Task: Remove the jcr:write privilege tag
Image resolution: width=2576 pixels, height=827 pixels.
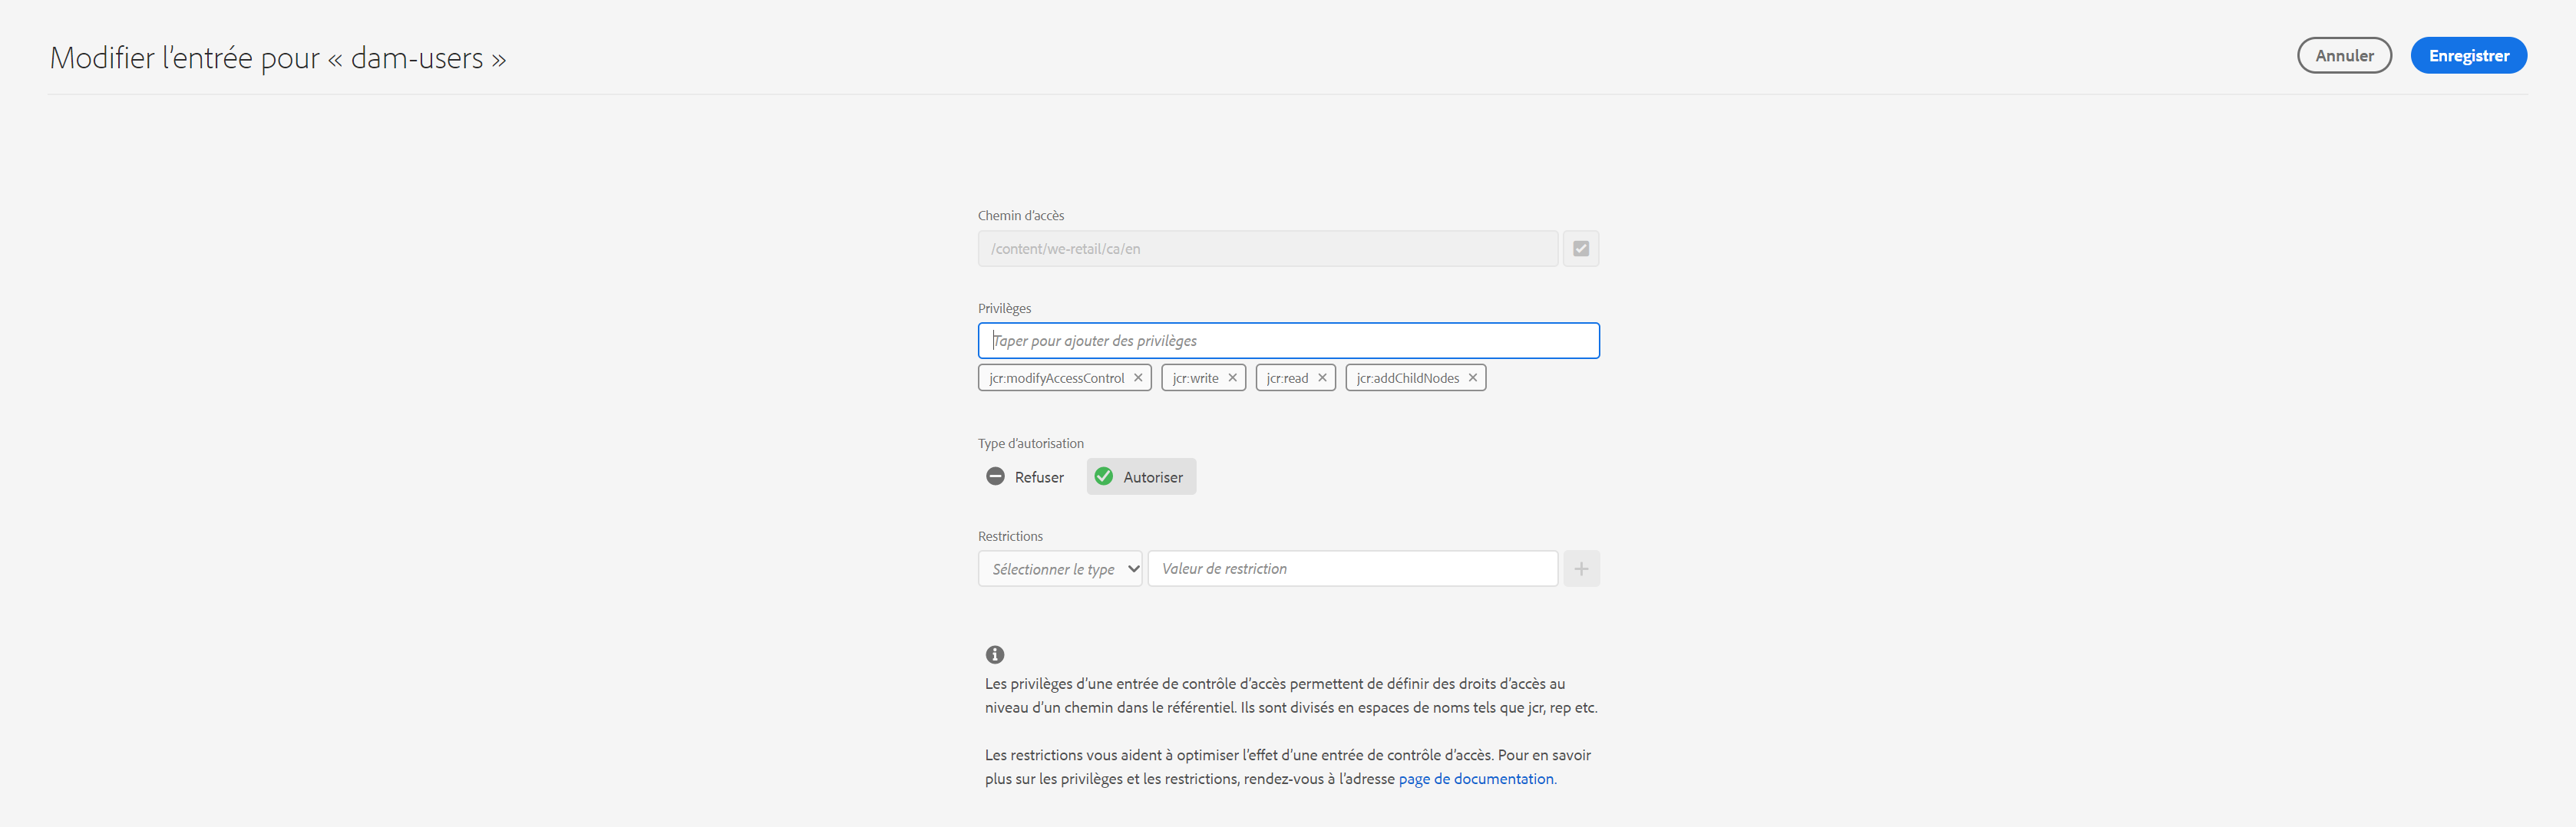Action: coord(1232,378)
